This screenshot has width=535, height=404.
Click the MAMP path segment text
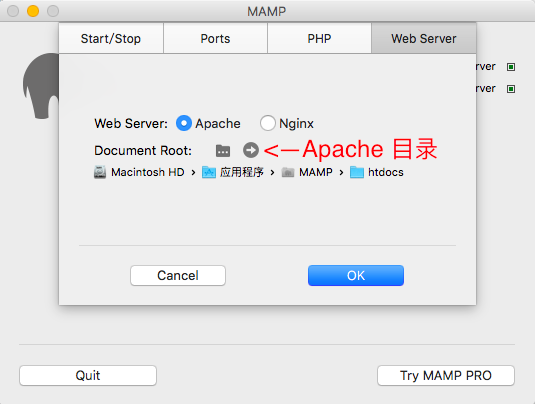click(316, 172)
